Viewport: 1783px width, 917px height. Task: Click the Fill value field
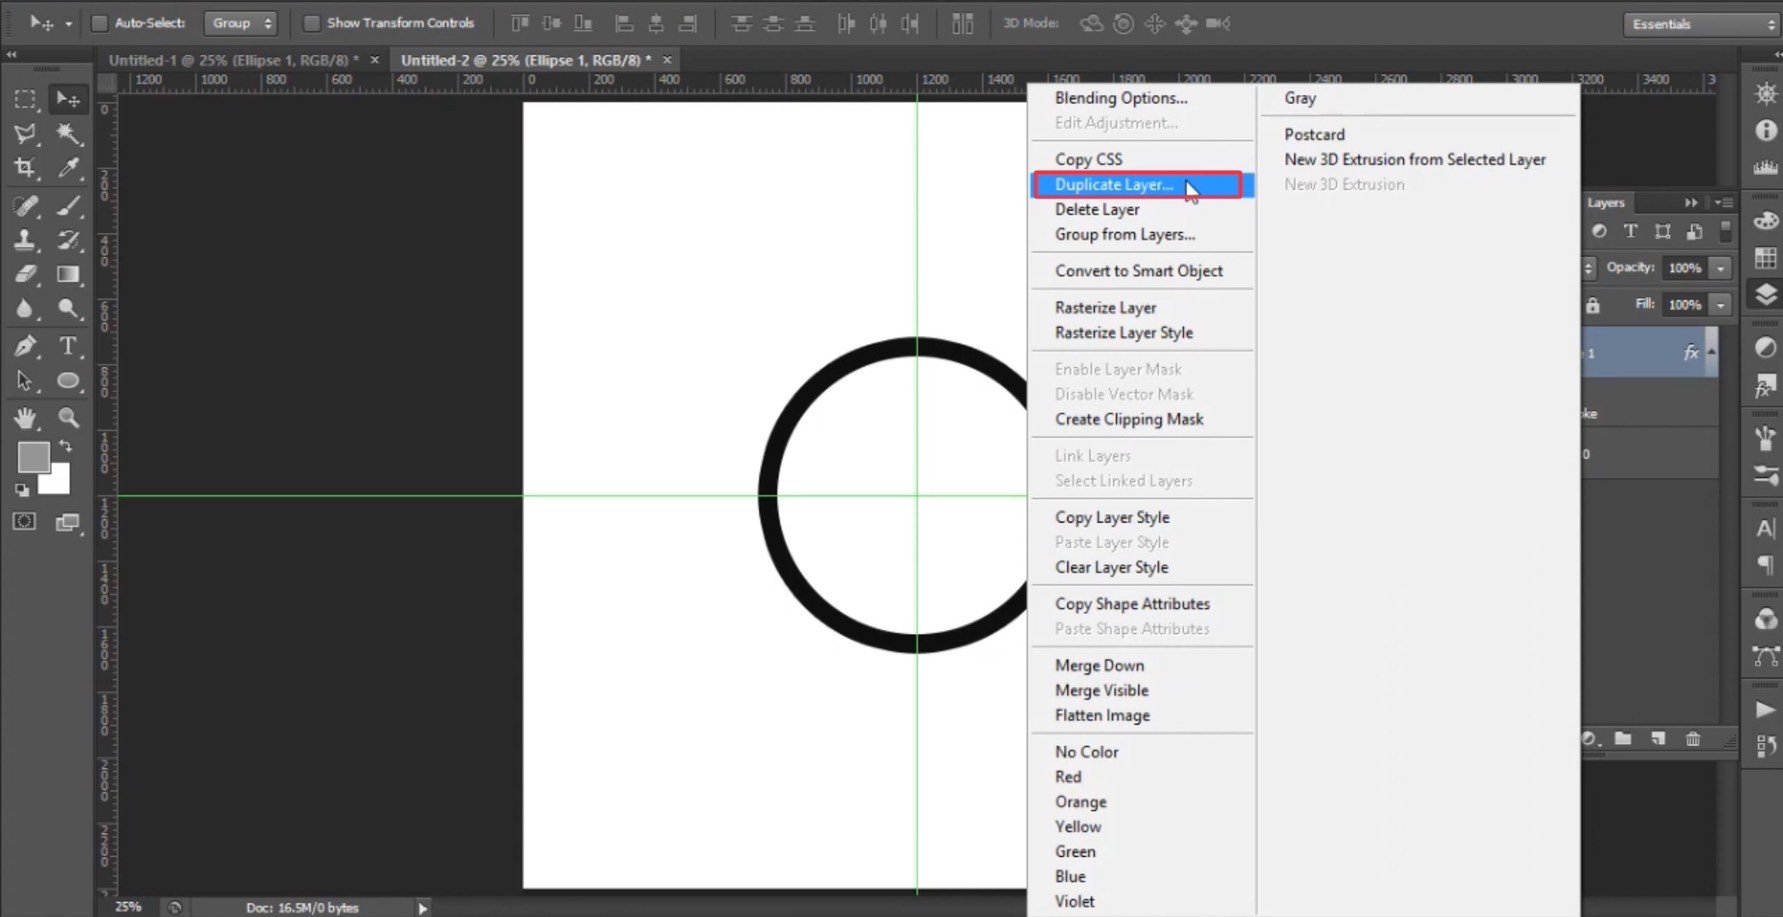(x=1684, y=305)
